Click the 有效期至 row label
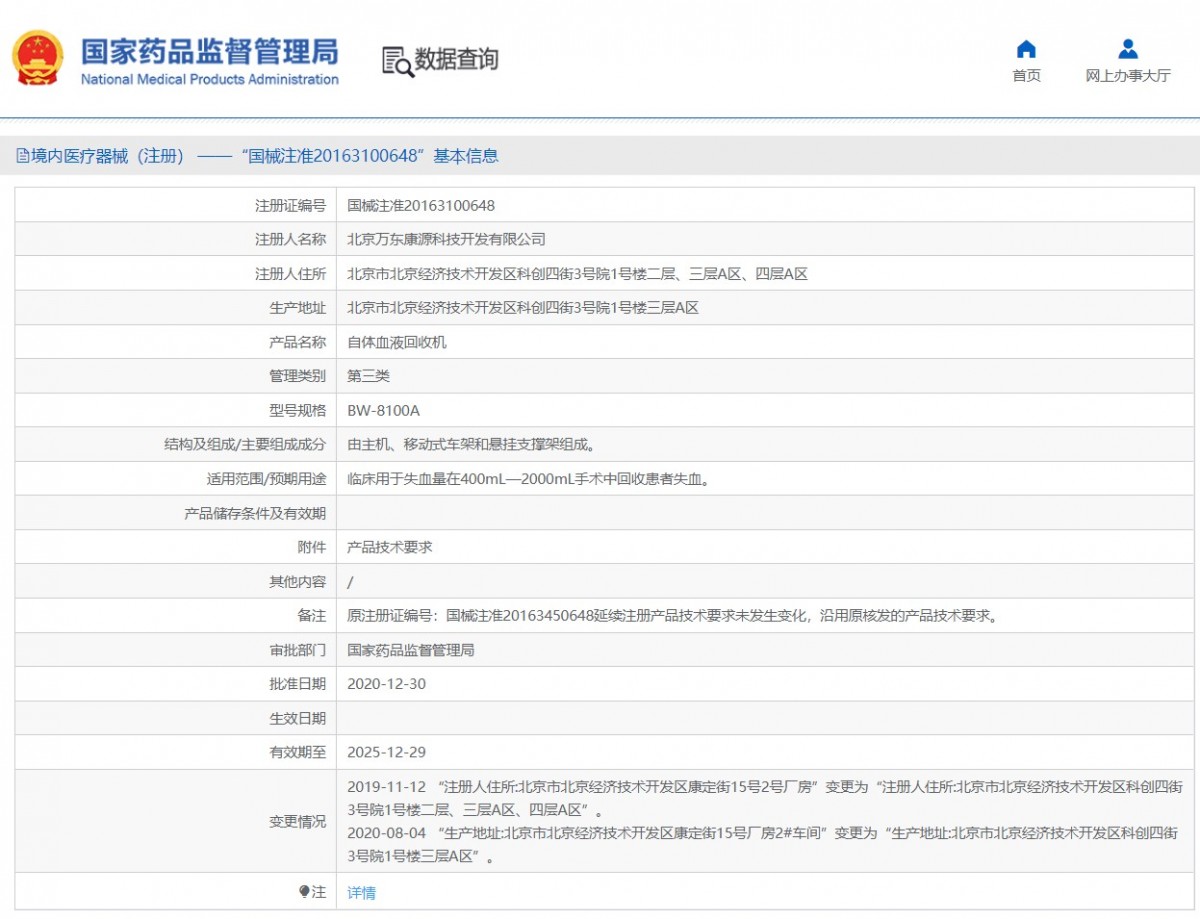Viewport: 1200px width, 919px height. coord(297,752)
